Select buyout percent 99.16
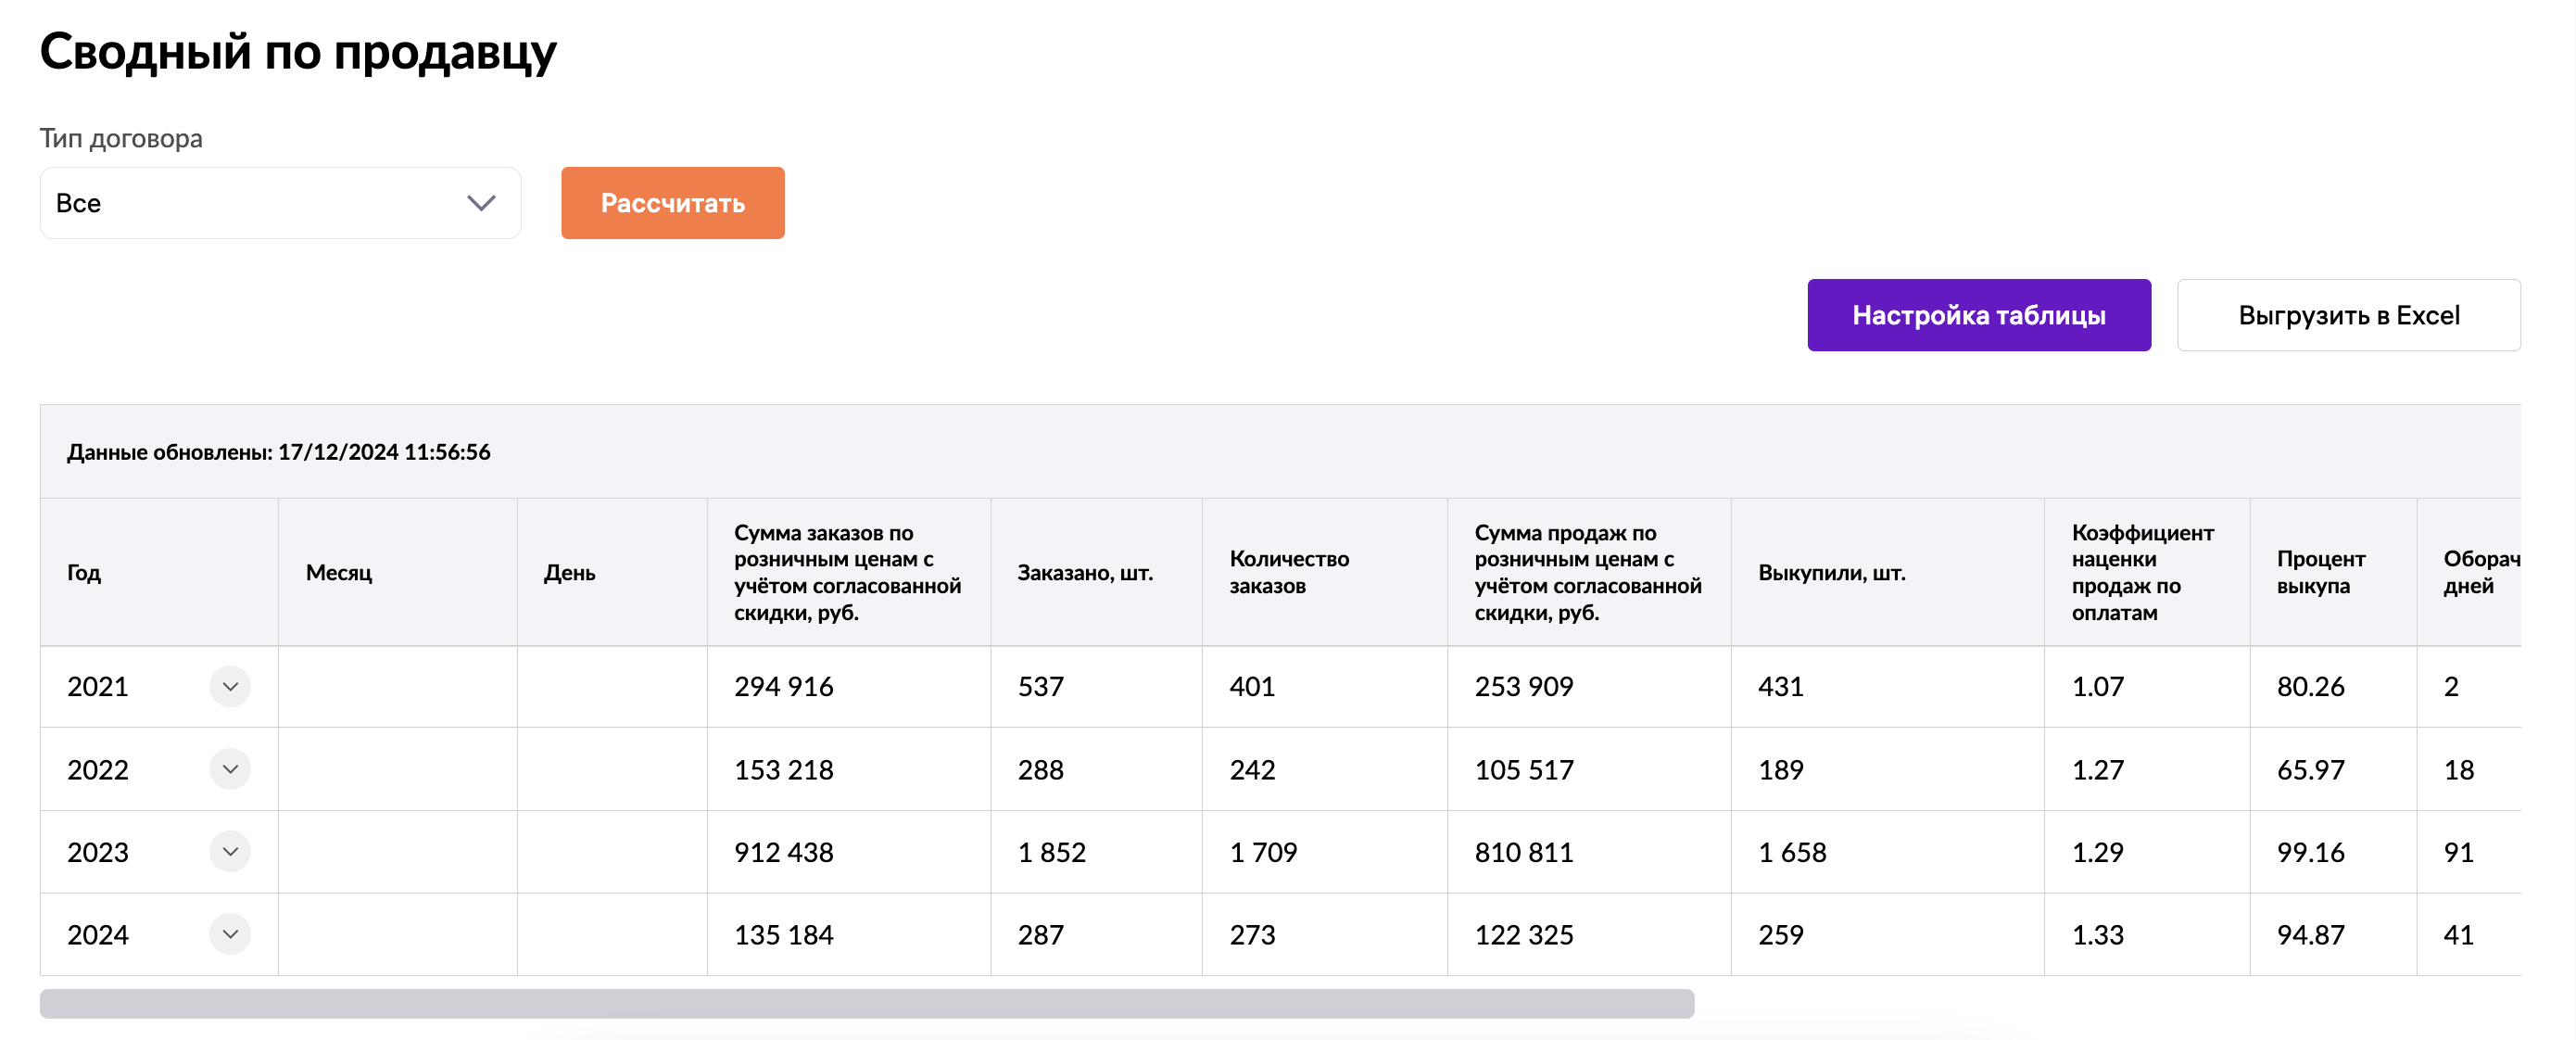This screenshot has width=2576, height=1040. click(x=2311, y=852)
